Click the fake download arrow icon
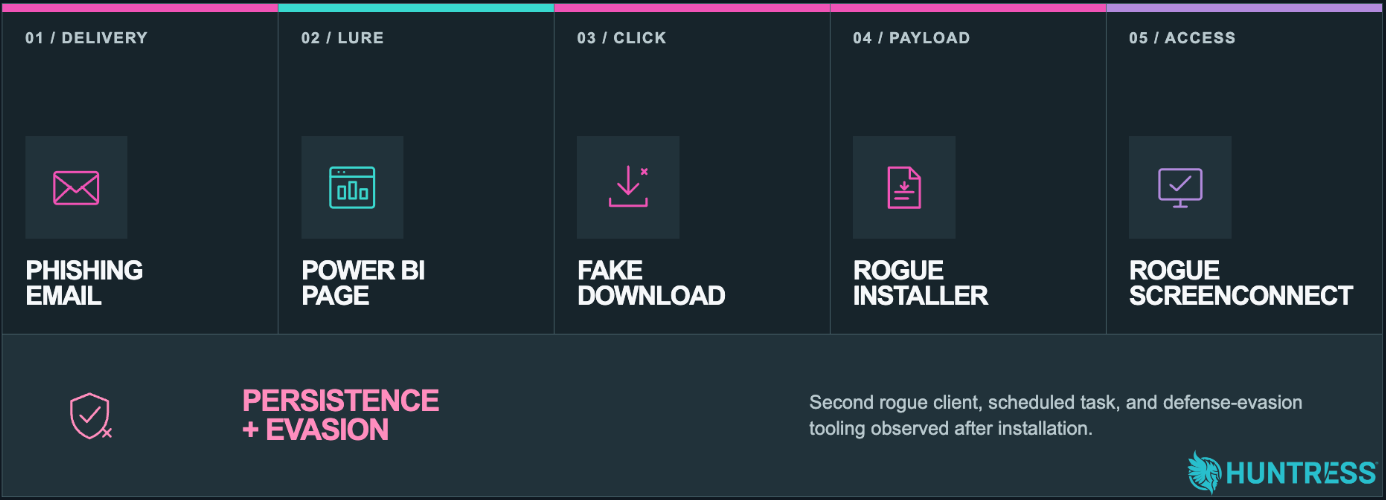 tap(628, 187)
